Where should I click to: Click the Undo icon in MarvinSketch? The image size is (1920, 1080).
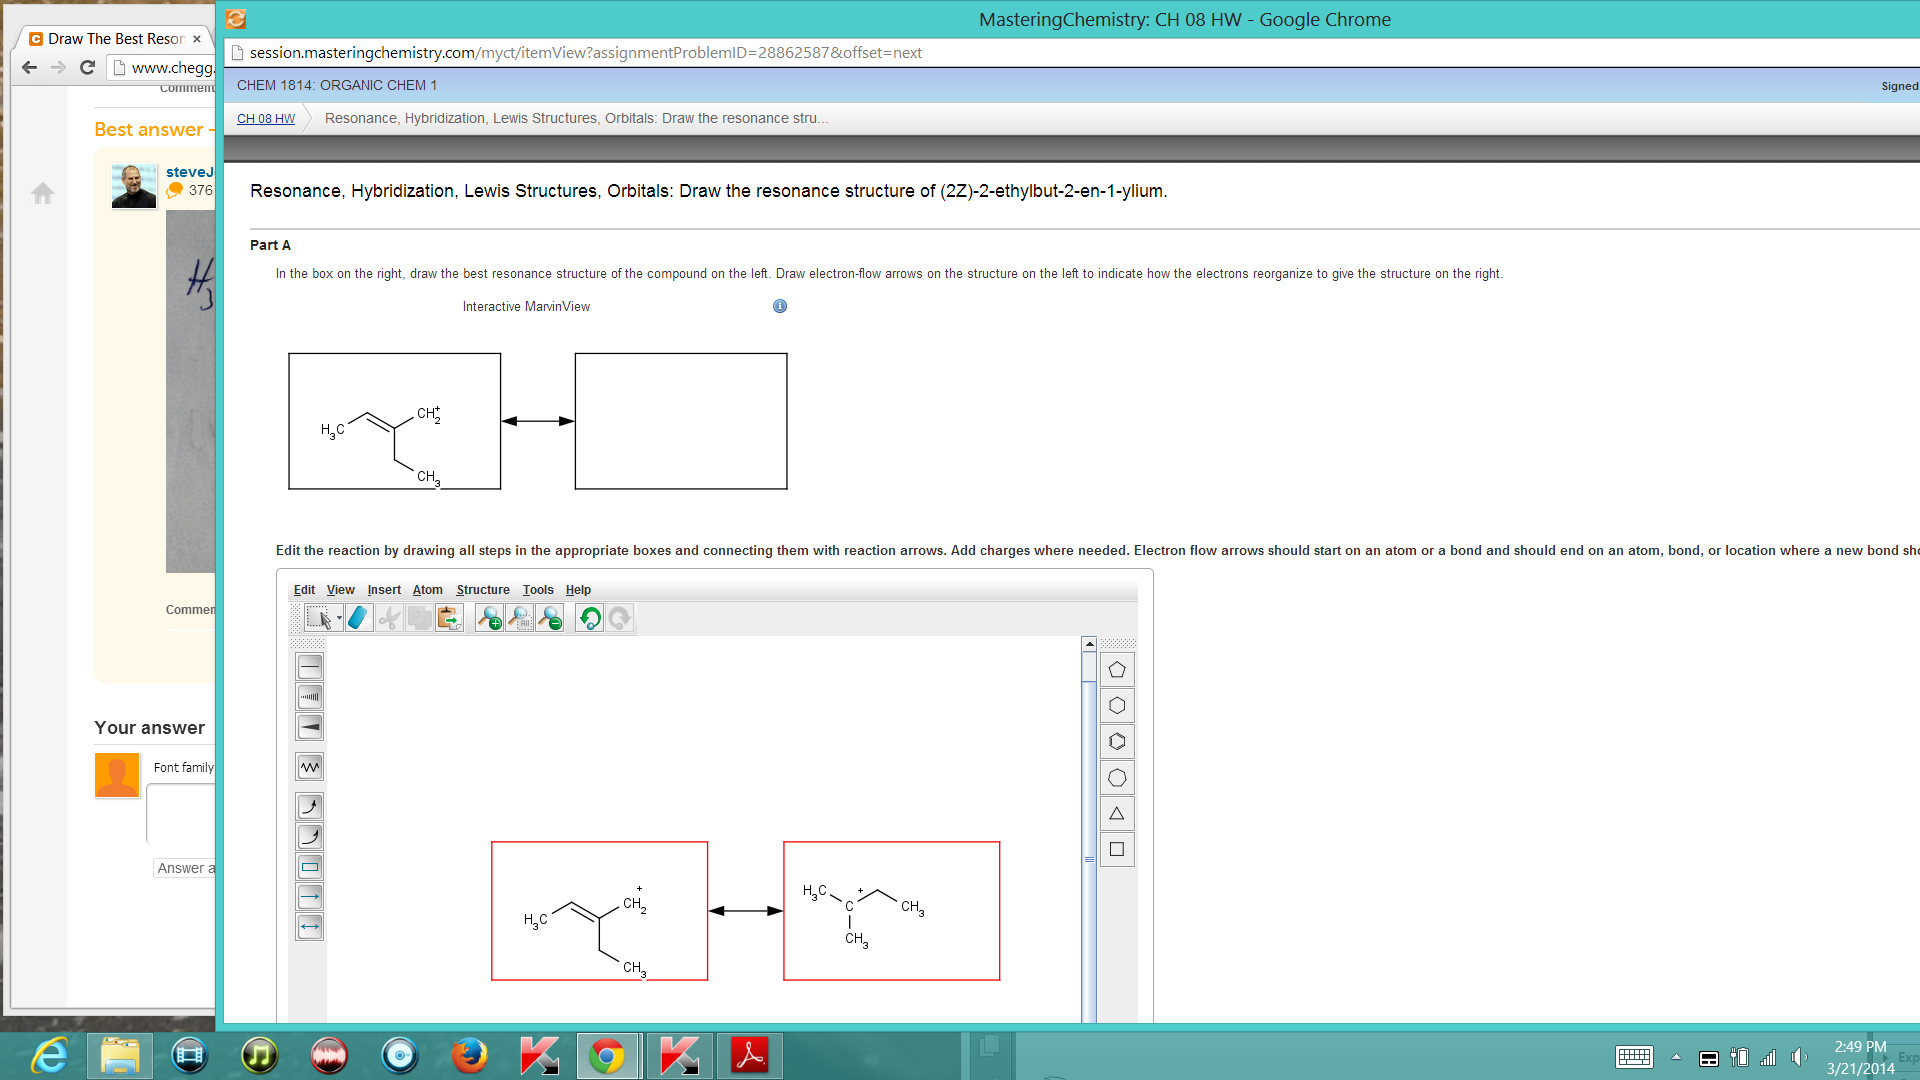coord(589,618)
